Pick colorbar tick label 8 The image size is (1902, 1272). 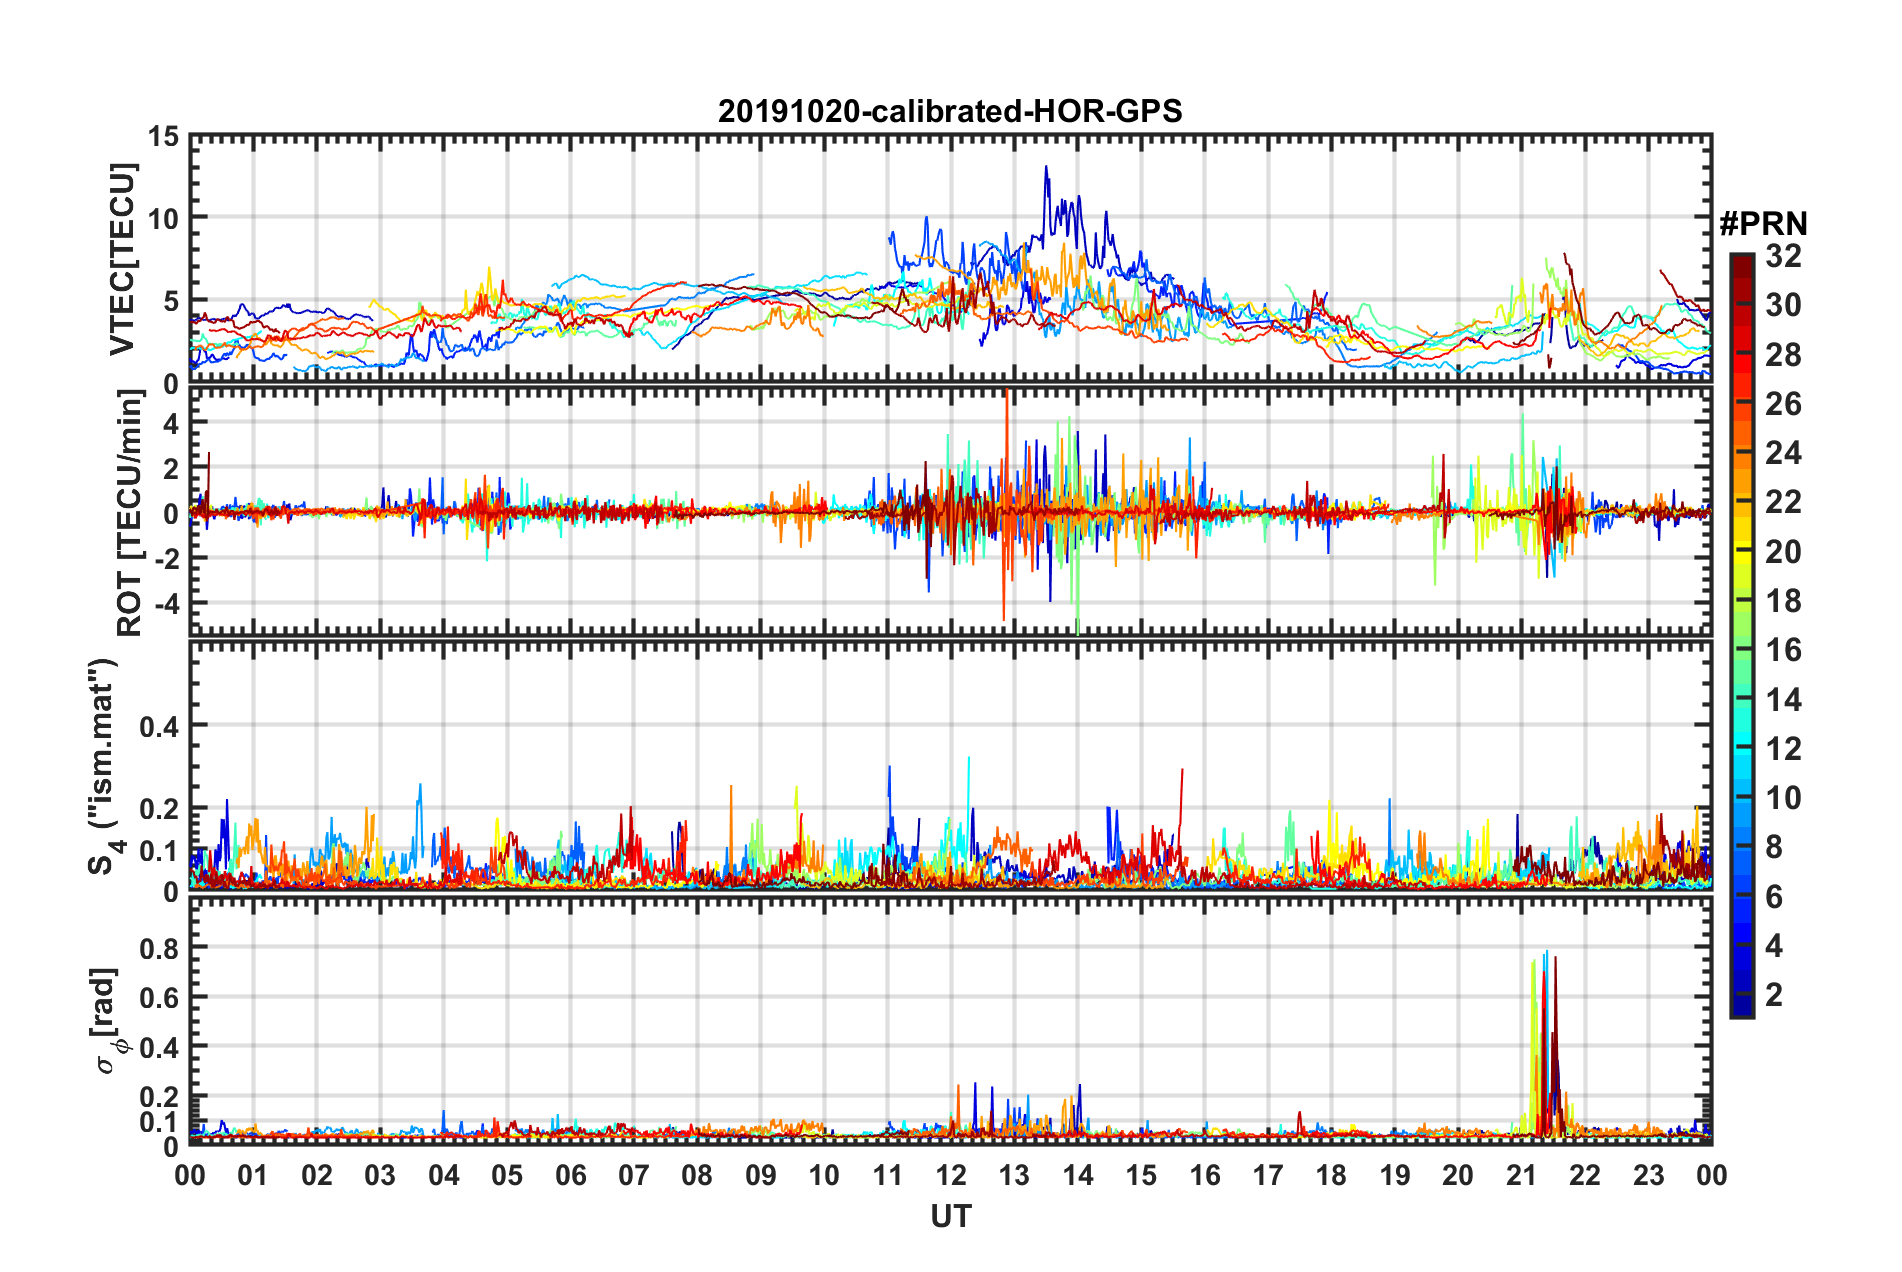(x=1774, y=847)
